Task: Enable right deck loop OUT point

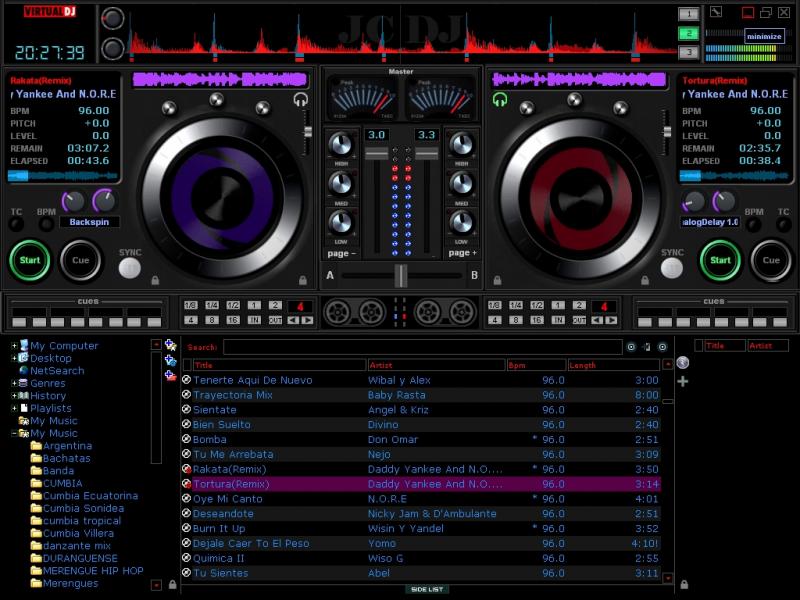Action: point(579,320)
